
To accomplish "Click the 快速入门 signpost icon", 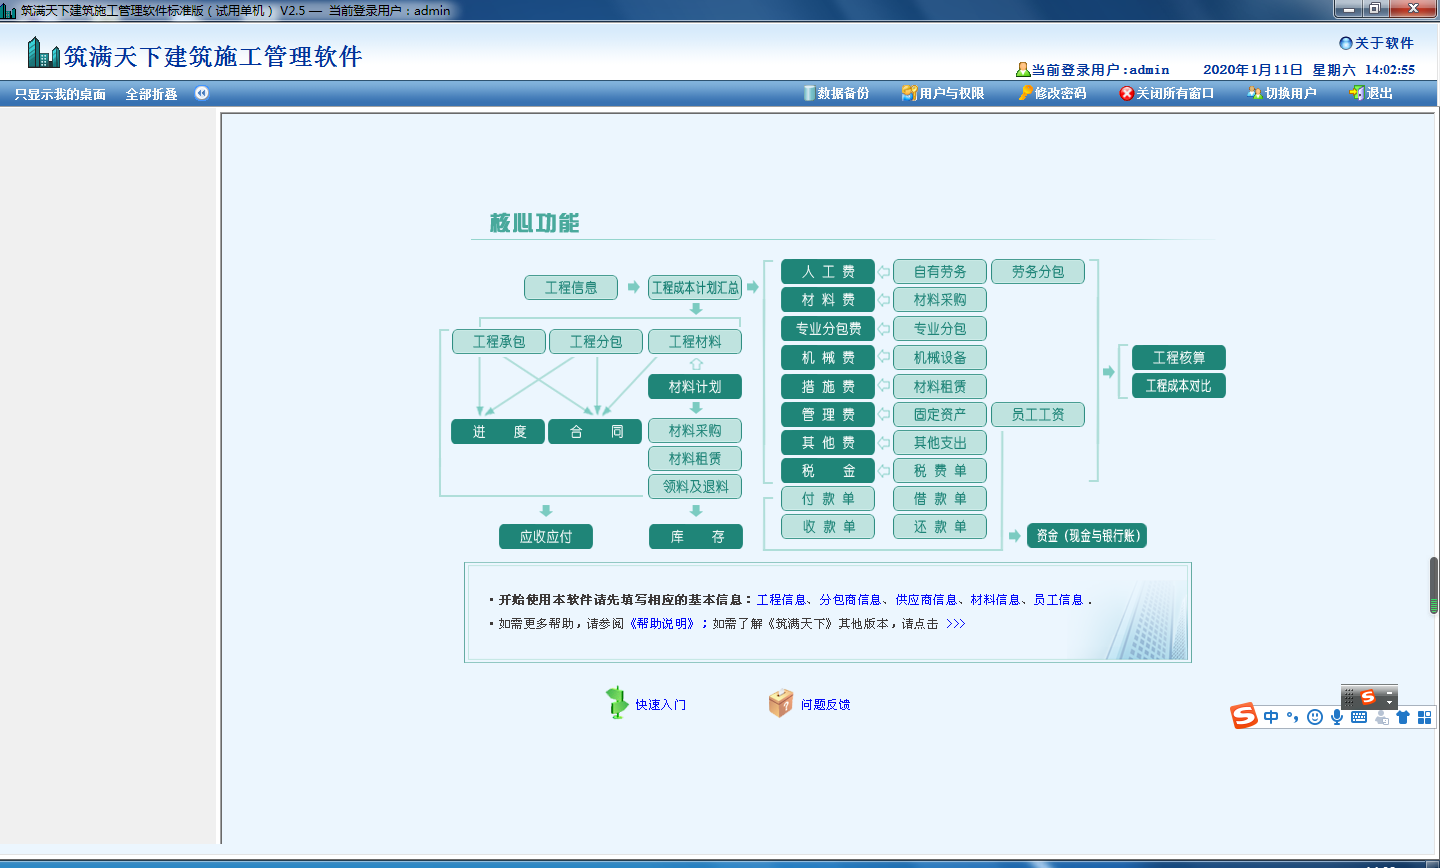I will coord(617,703).
